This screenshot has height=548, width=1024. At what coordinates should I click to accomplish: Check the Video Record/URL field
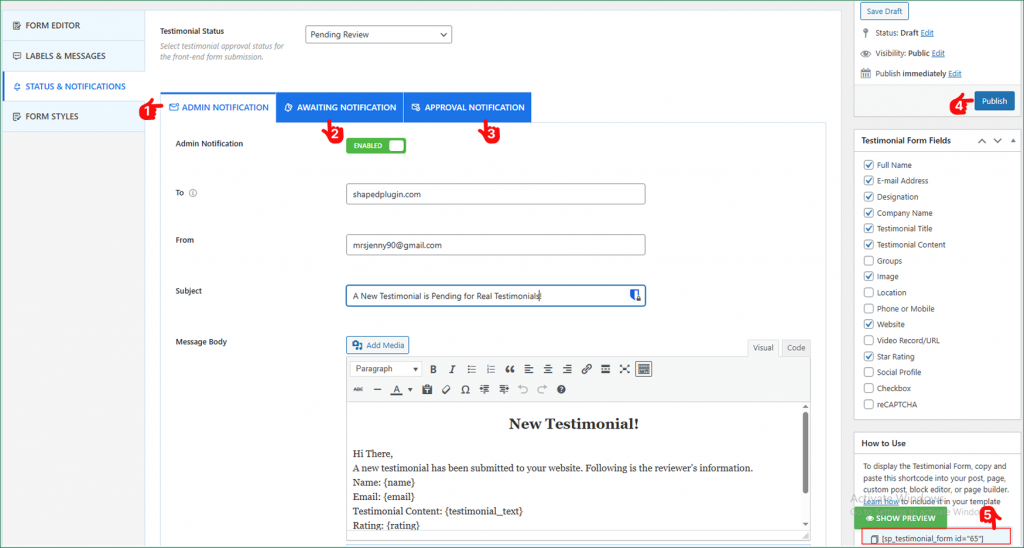pos(869,340)
